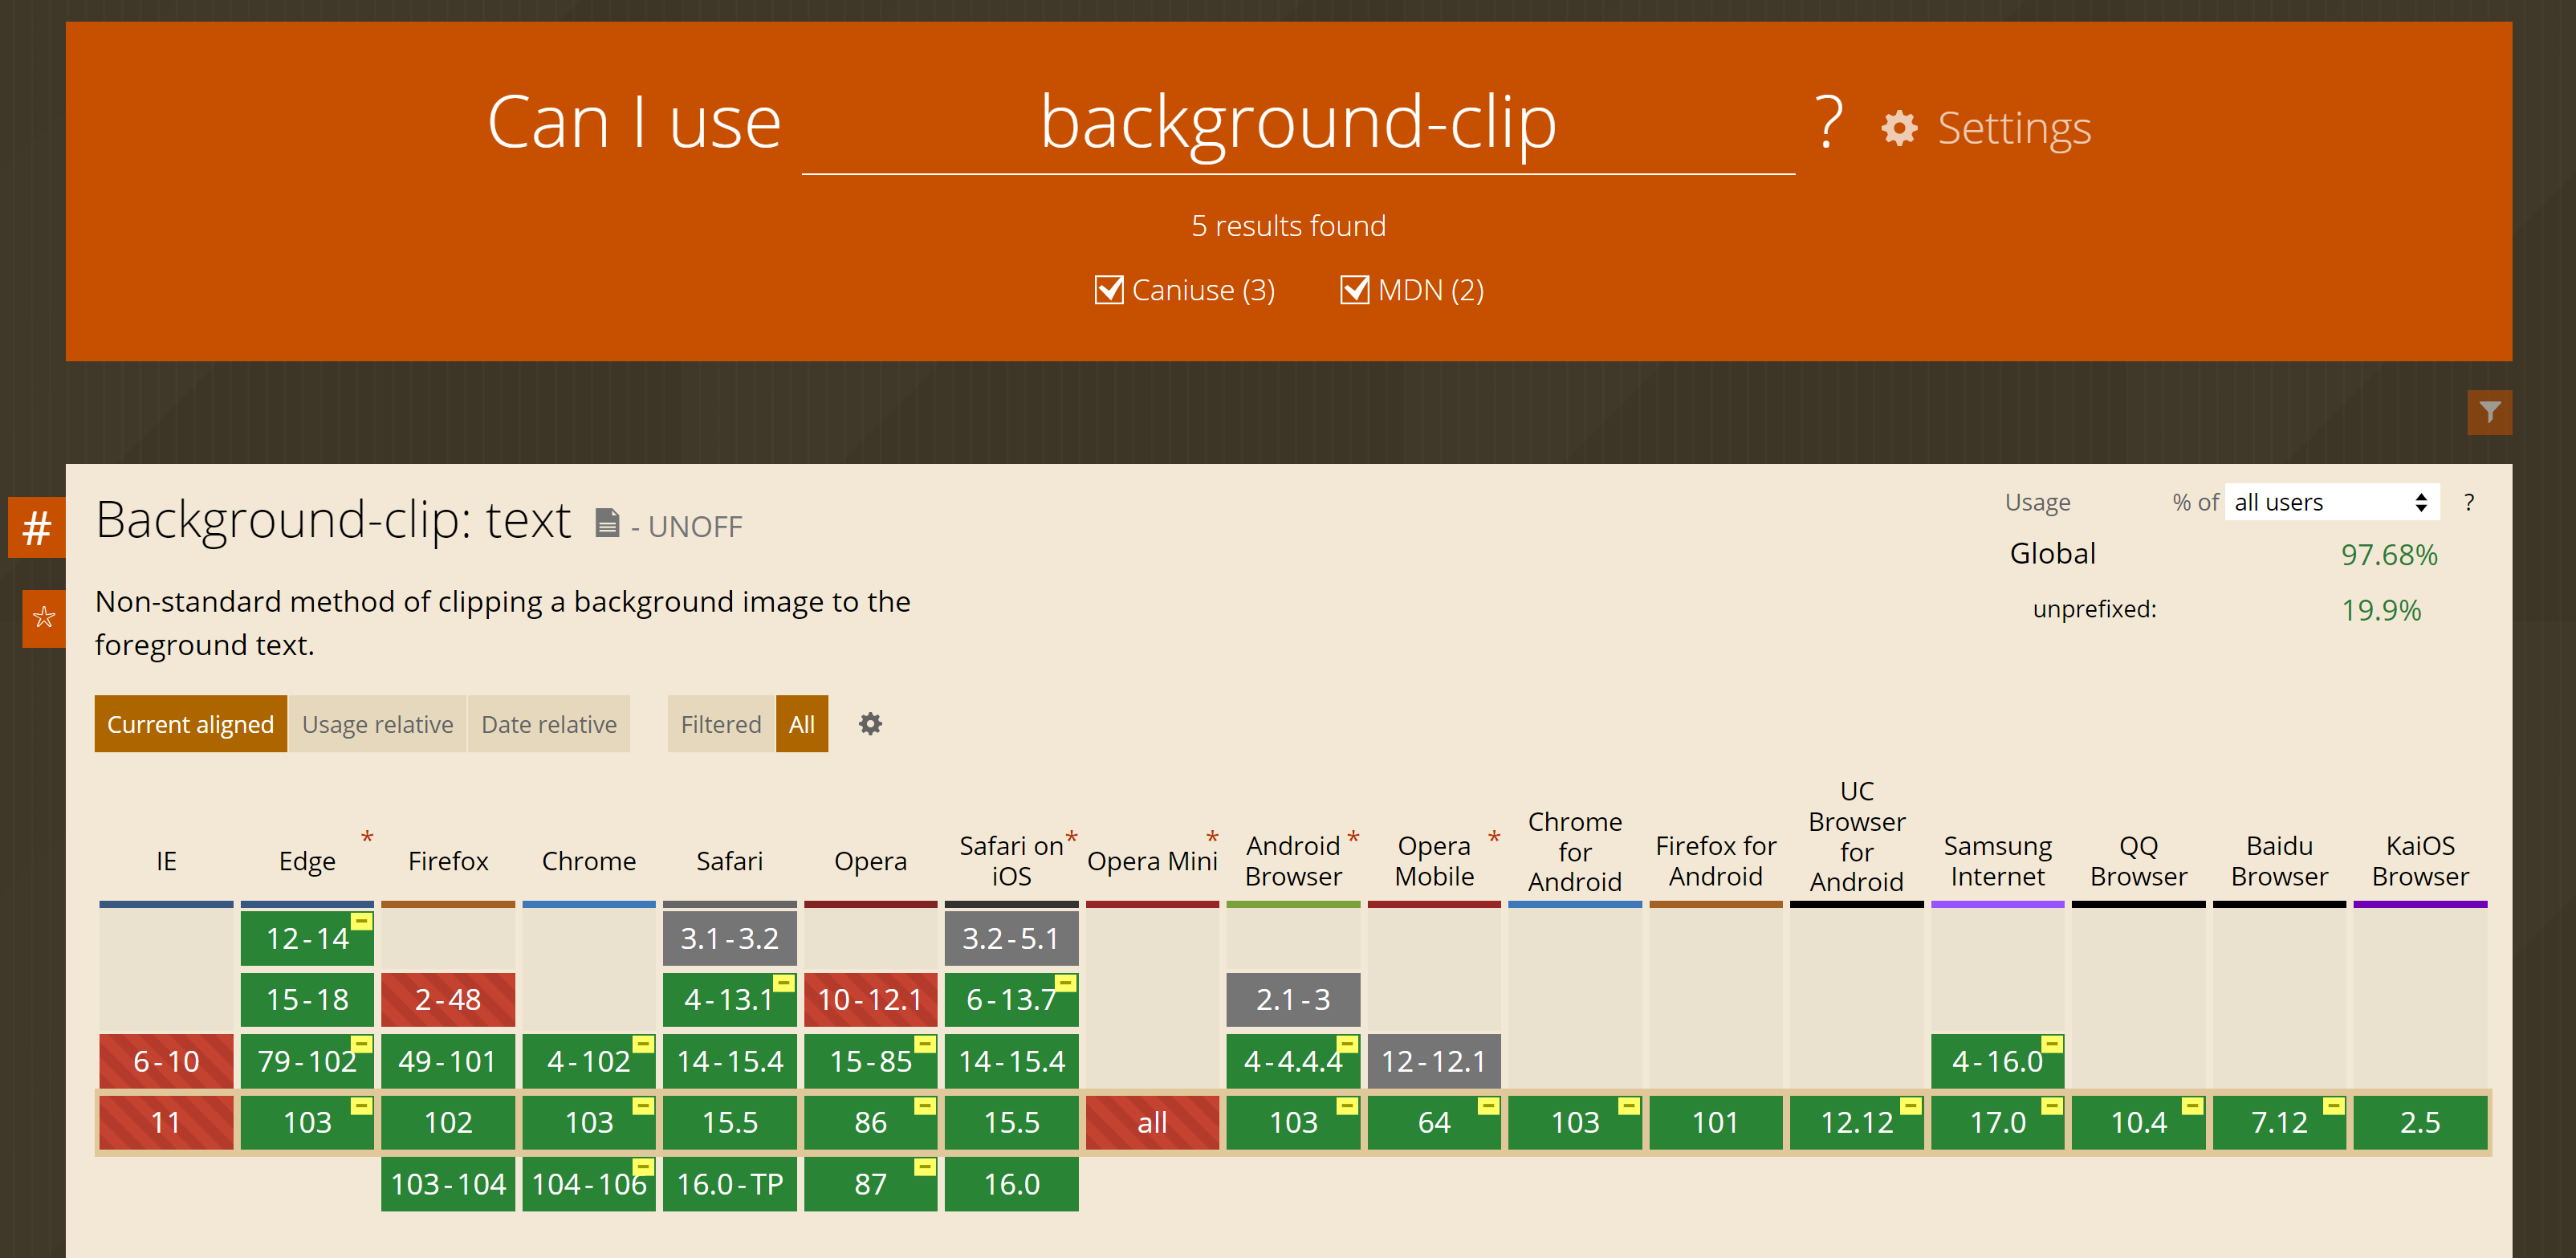Image resolution: width=2576 pixels, height=1258 pixels.
Task: Select the Filtered view option
Action: [721, 724]
